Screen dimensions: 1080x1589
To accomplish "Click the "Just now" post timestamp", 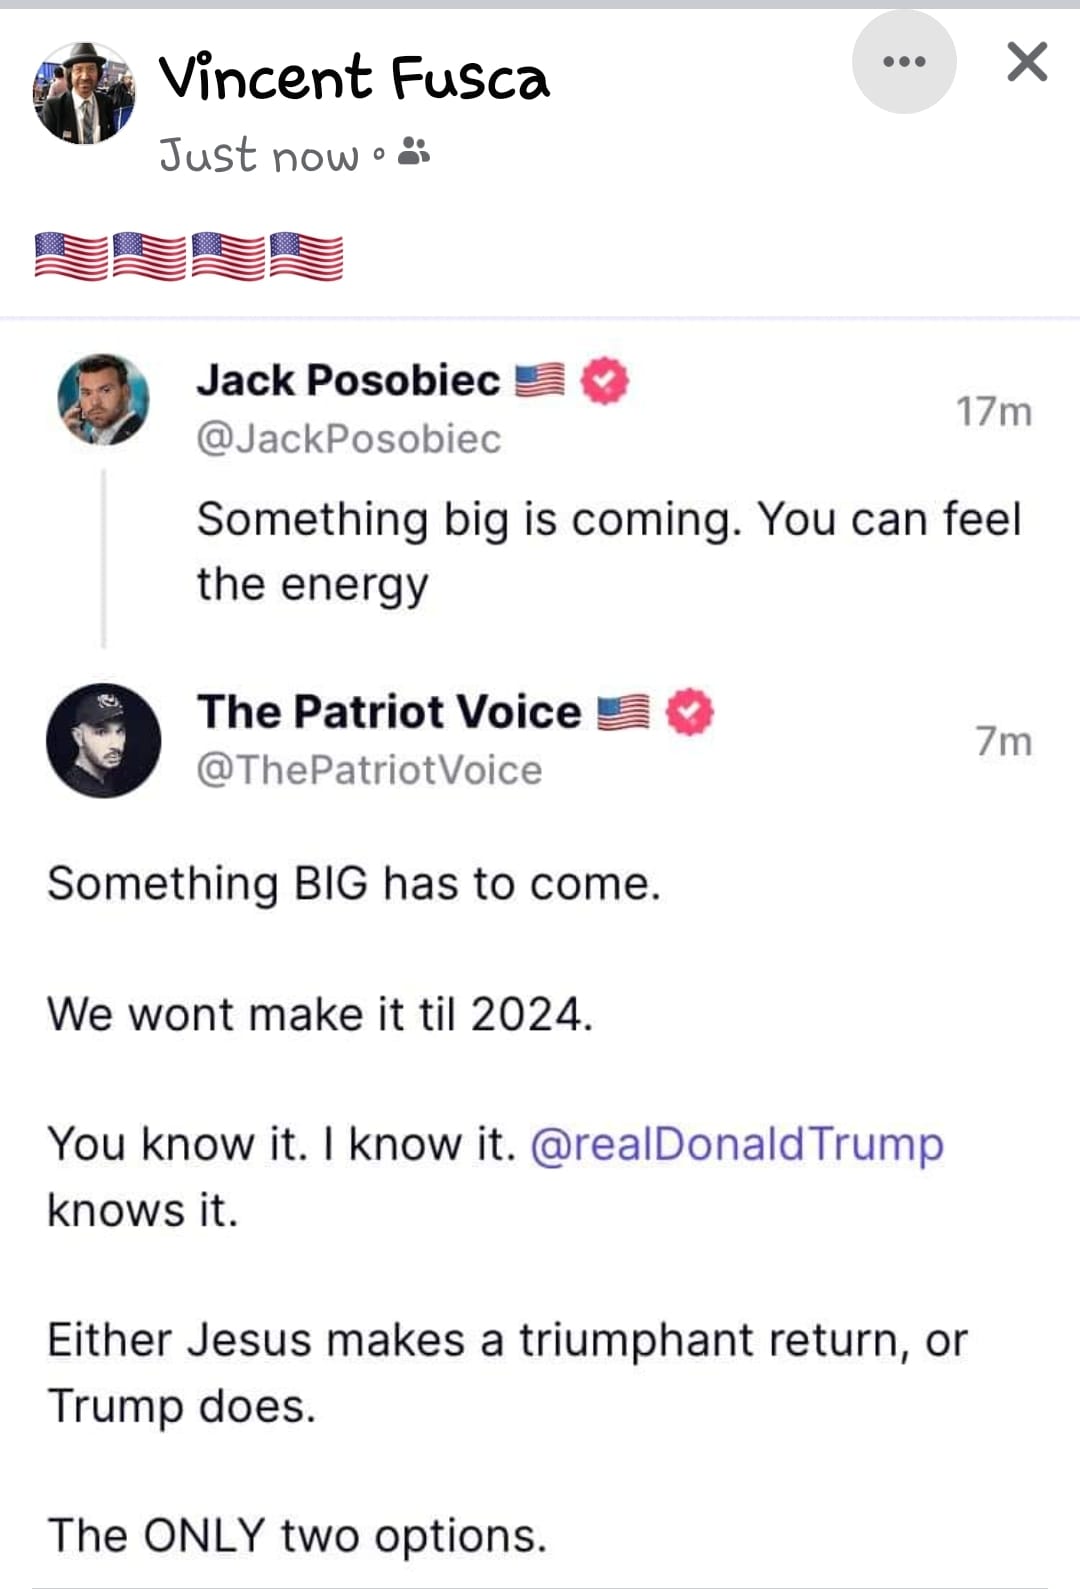I will [x=258, y=156].
